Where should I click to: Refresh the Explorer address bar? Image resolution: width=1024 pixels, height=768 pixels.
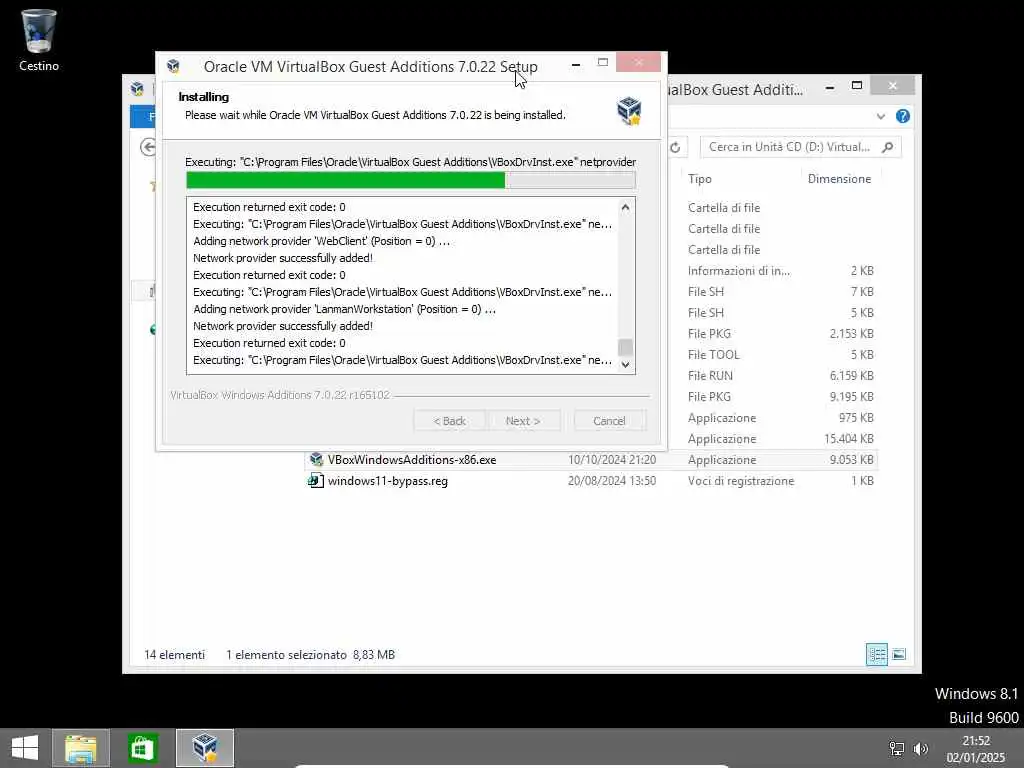tap(675, 148)
